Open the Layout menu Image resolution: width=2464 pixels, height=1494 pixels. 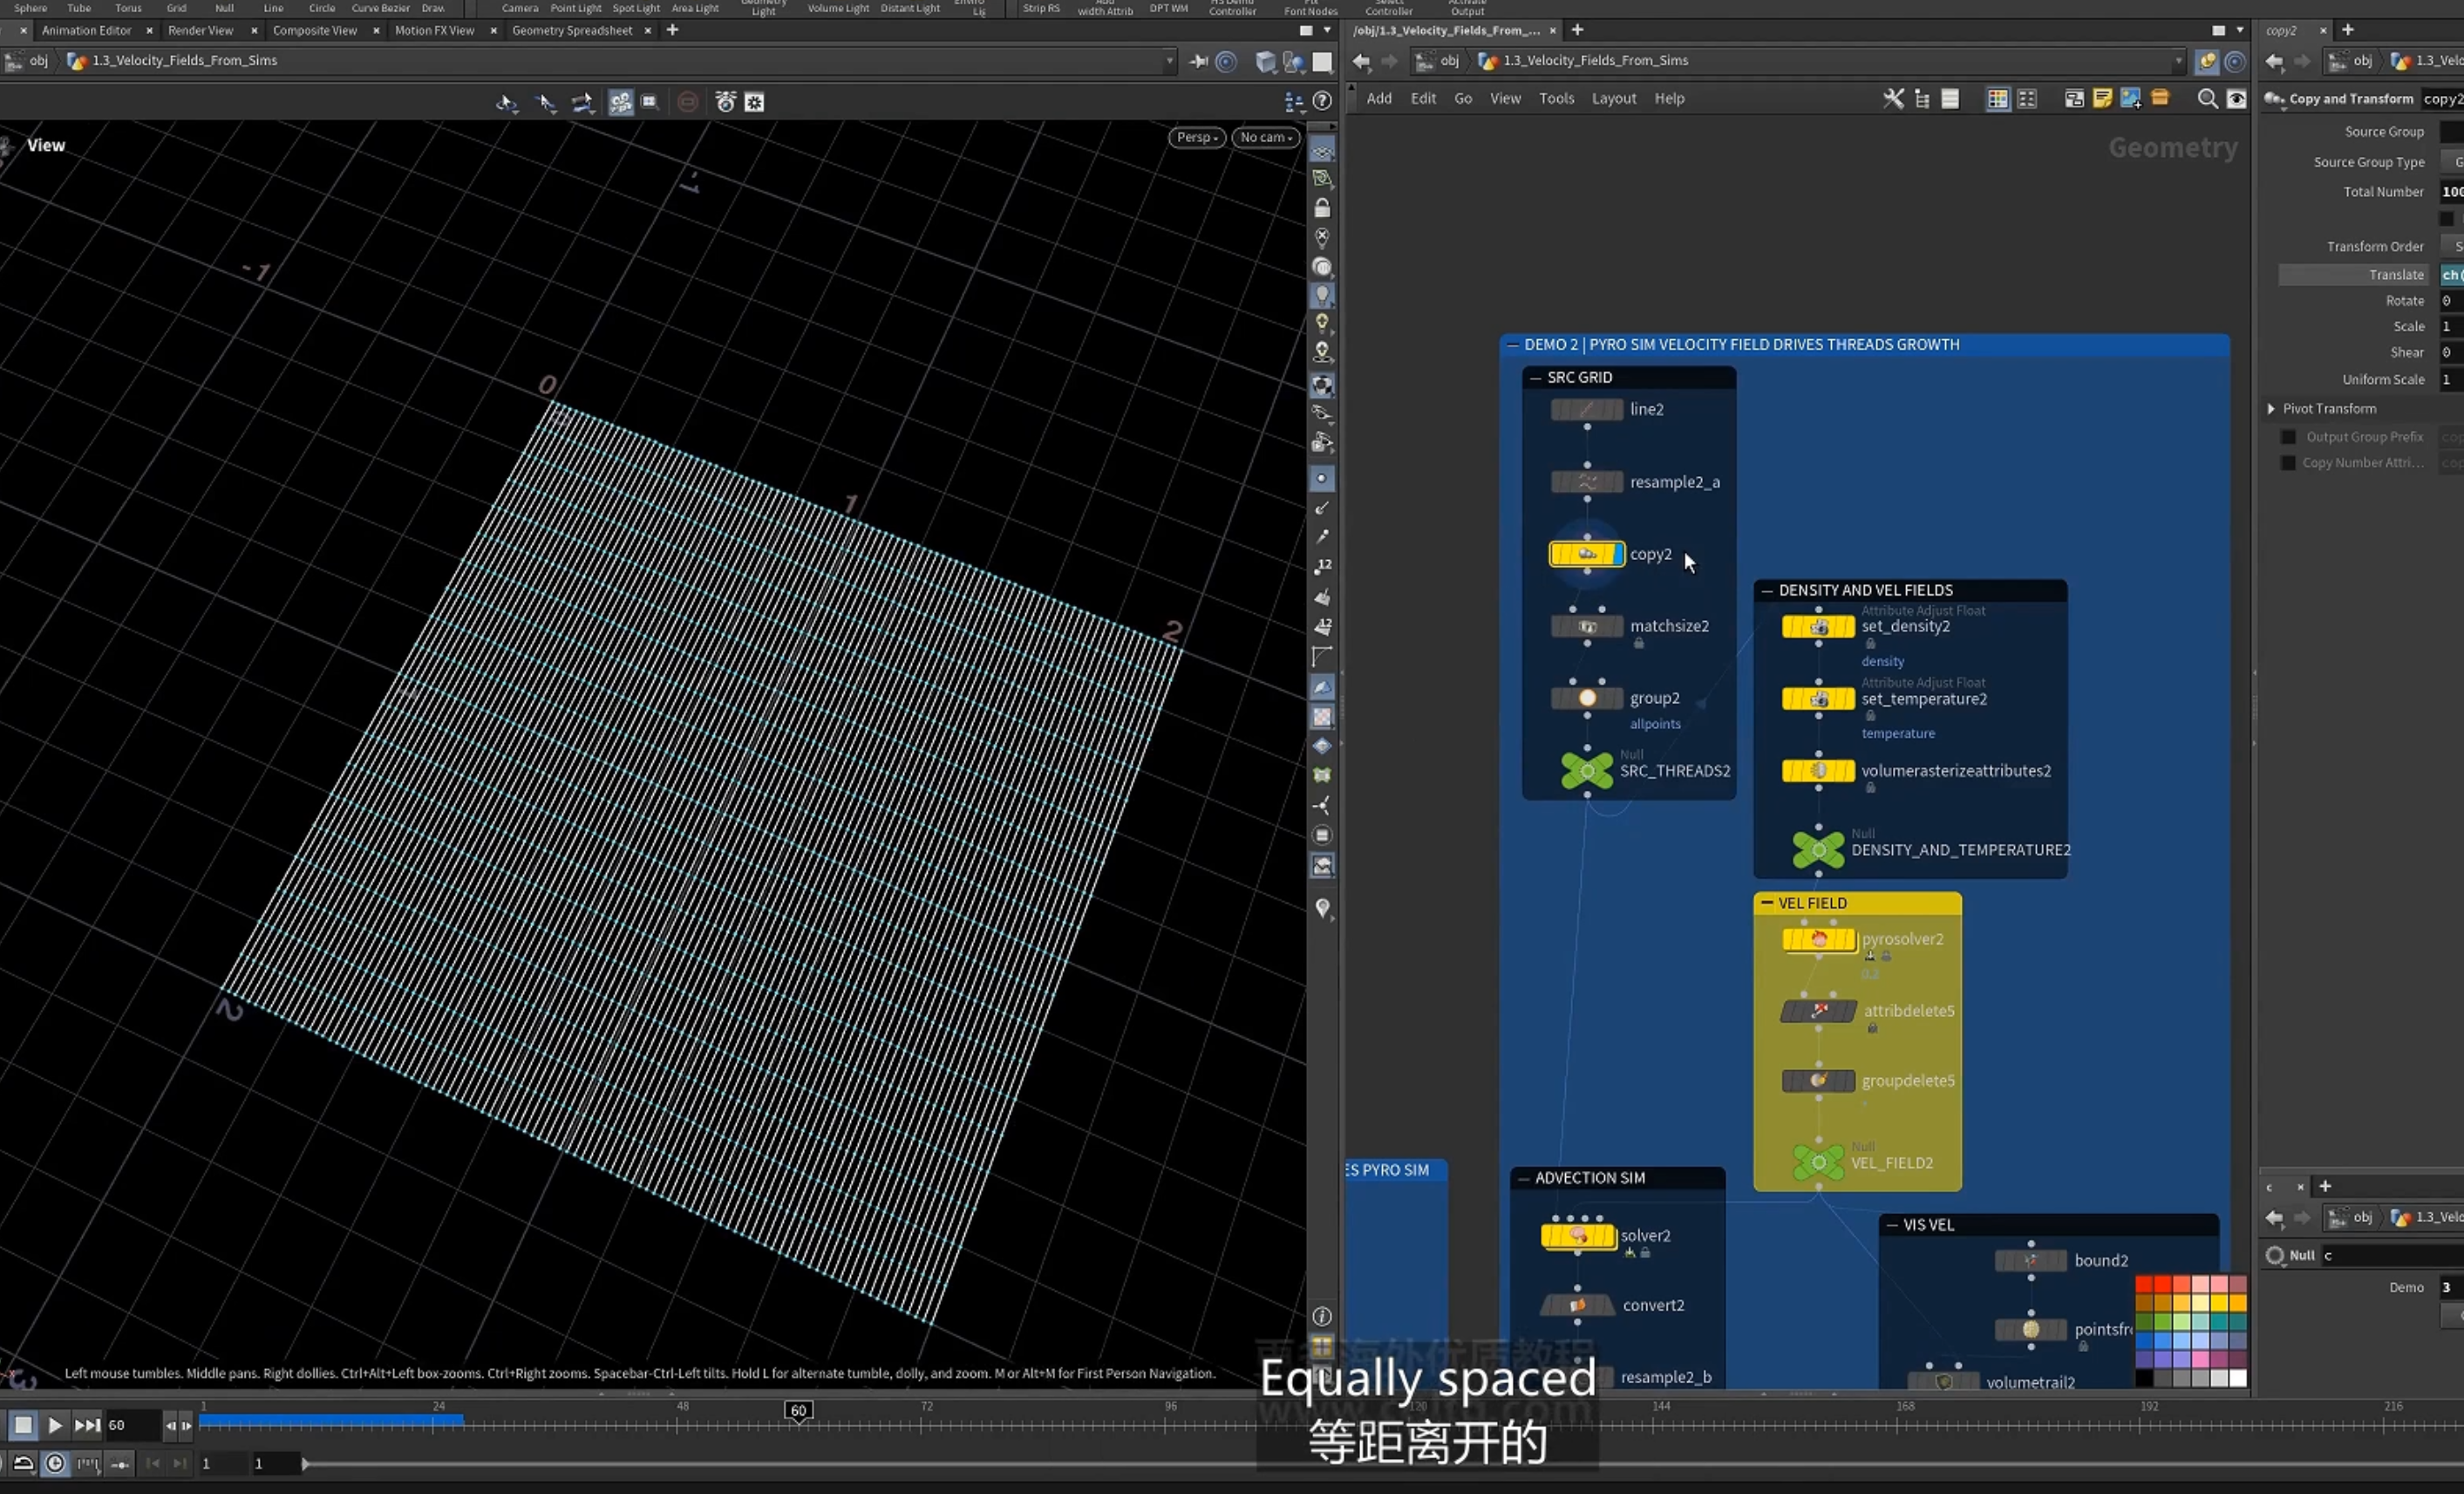[x=1613, y=99]
